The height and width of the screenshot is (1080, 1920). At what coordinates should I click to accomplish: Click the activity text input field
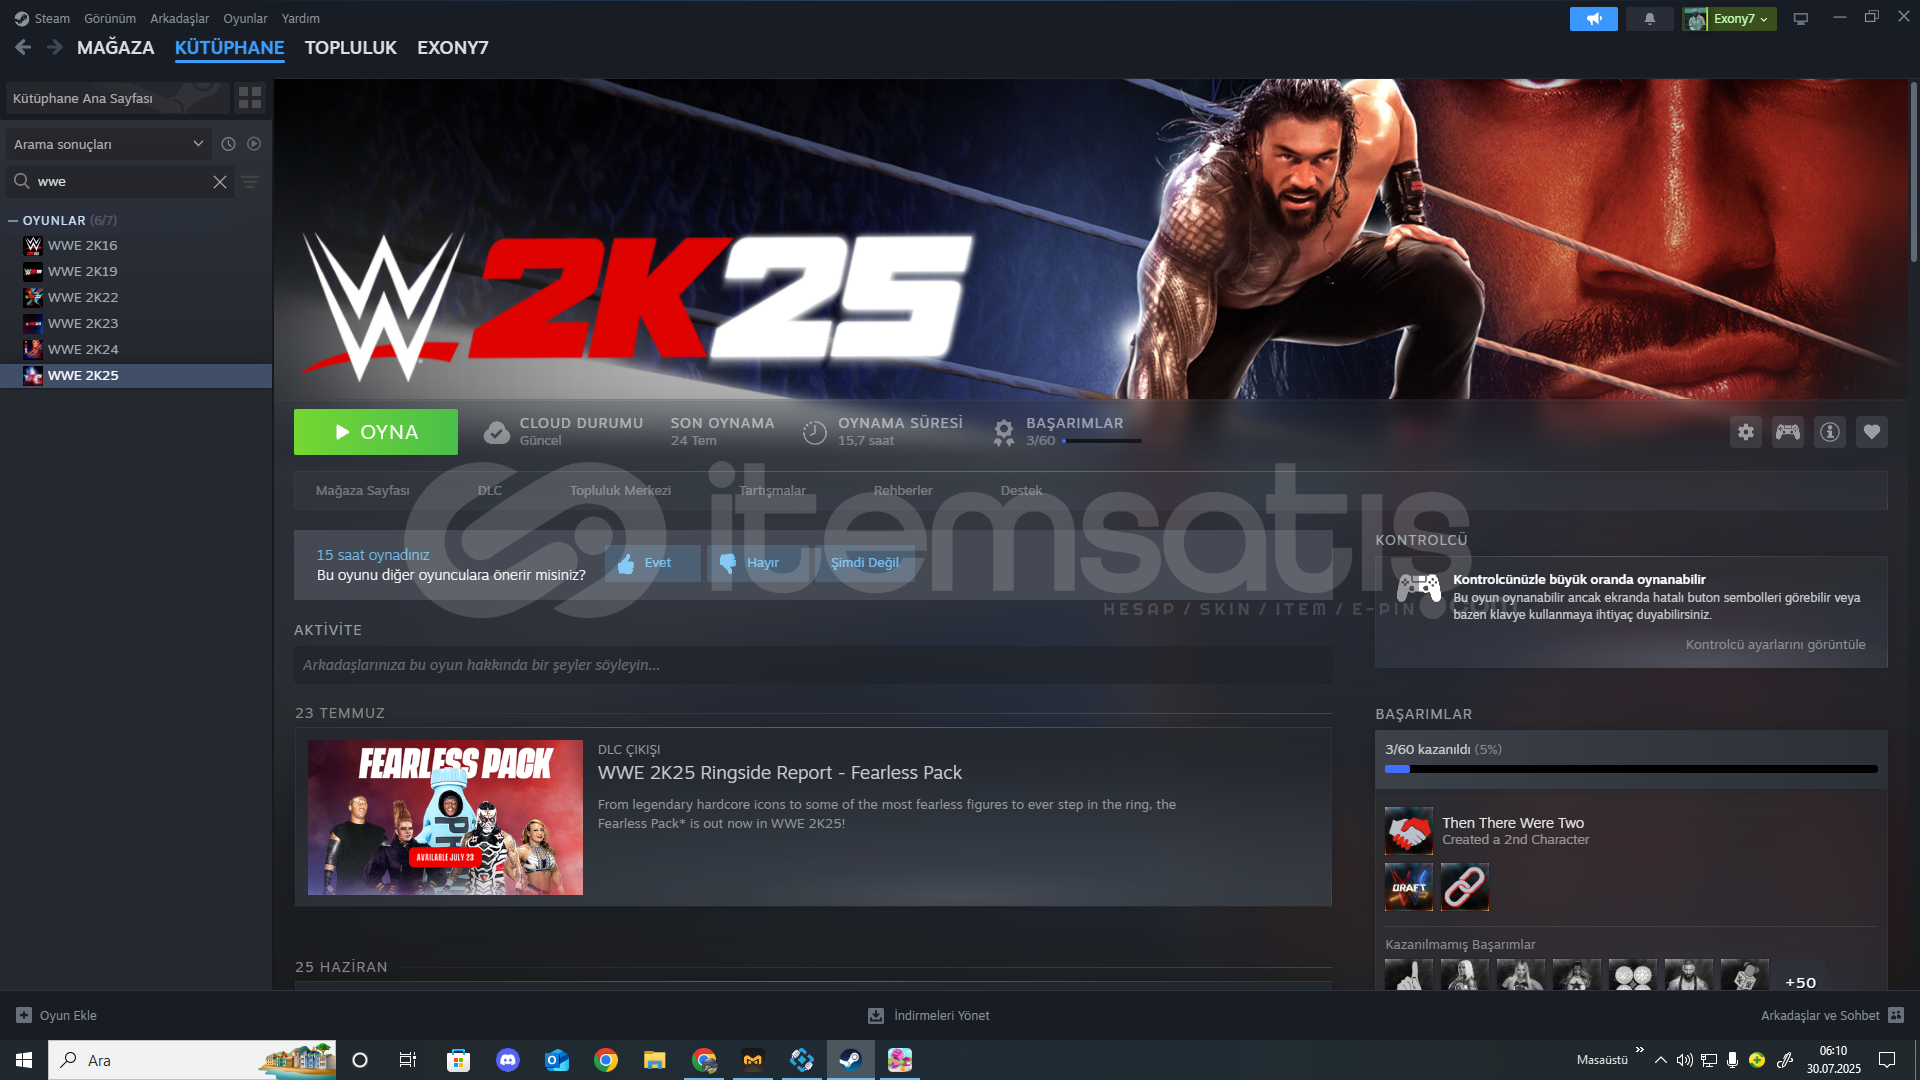(x=812, y=665)
